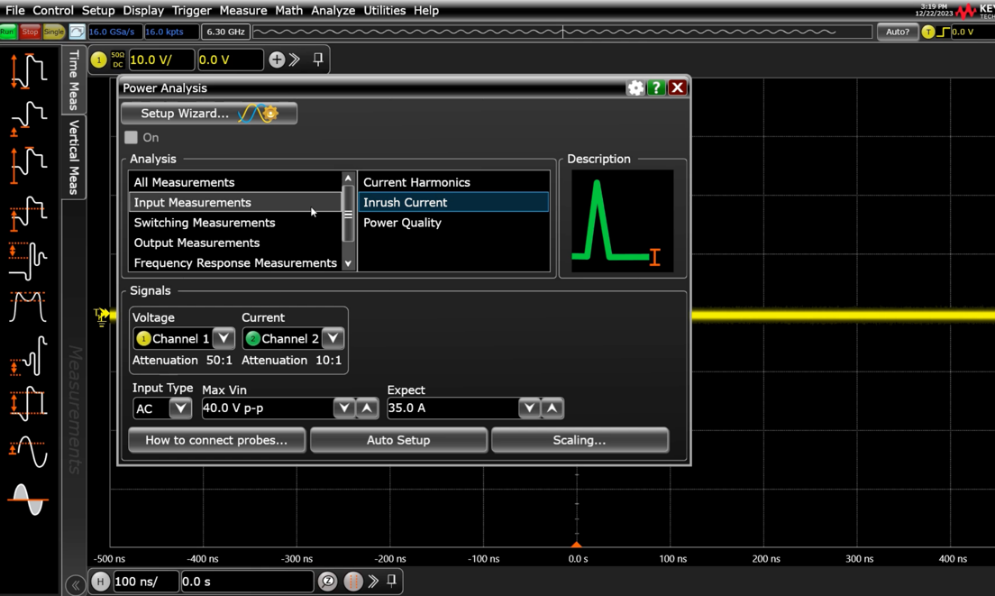Viewport: 995px width, 596px height.
Task: Switch to the Vertical Meas tab
Action: pyautogui.click(x=74, y=157)
